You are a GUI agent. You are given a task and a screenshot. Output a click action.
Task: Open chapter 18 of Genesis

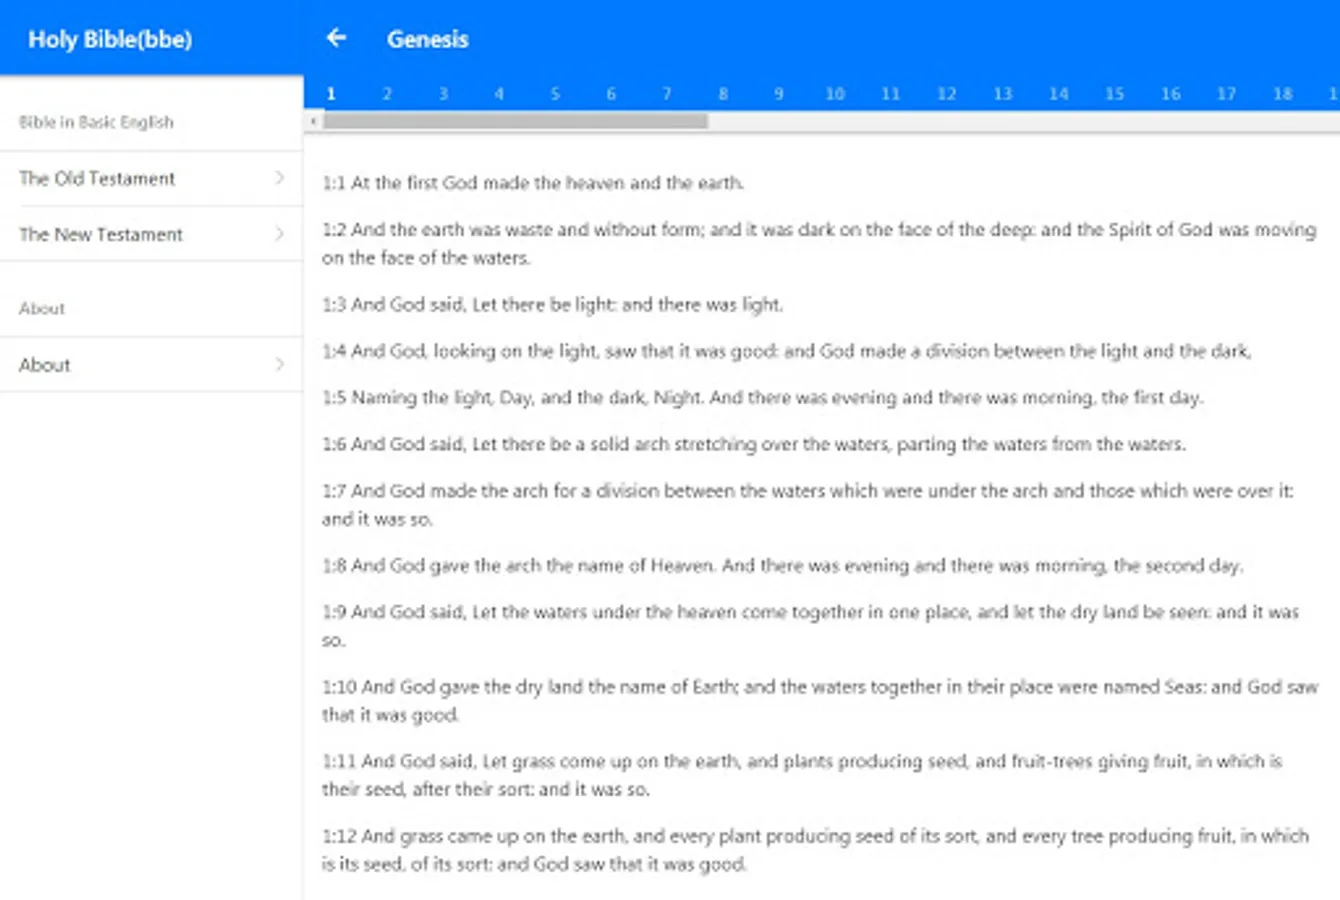1282,94
